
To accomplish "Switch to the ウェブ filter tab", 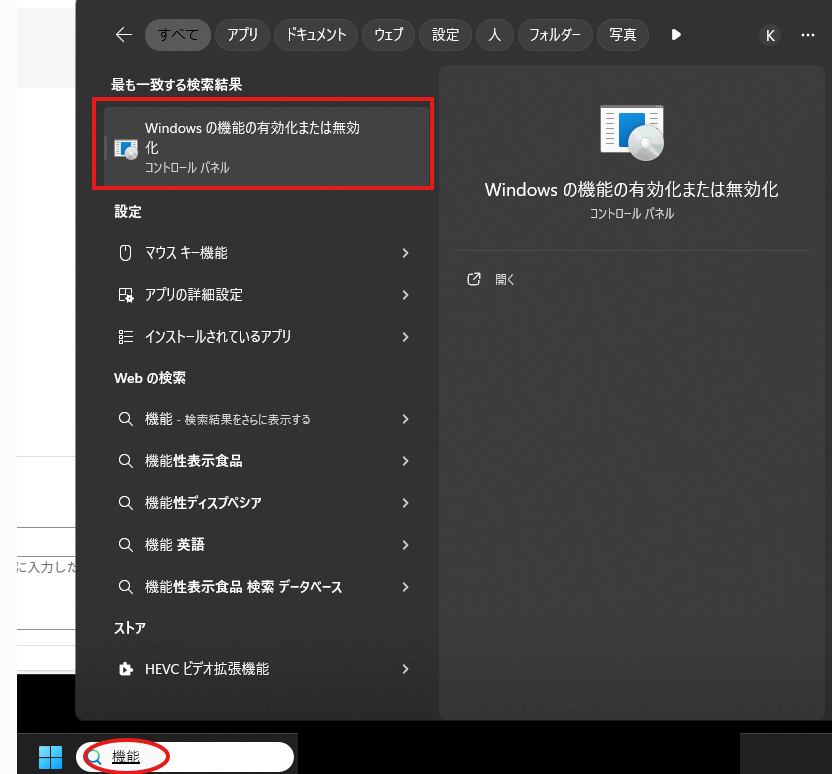I will point(388,35).
